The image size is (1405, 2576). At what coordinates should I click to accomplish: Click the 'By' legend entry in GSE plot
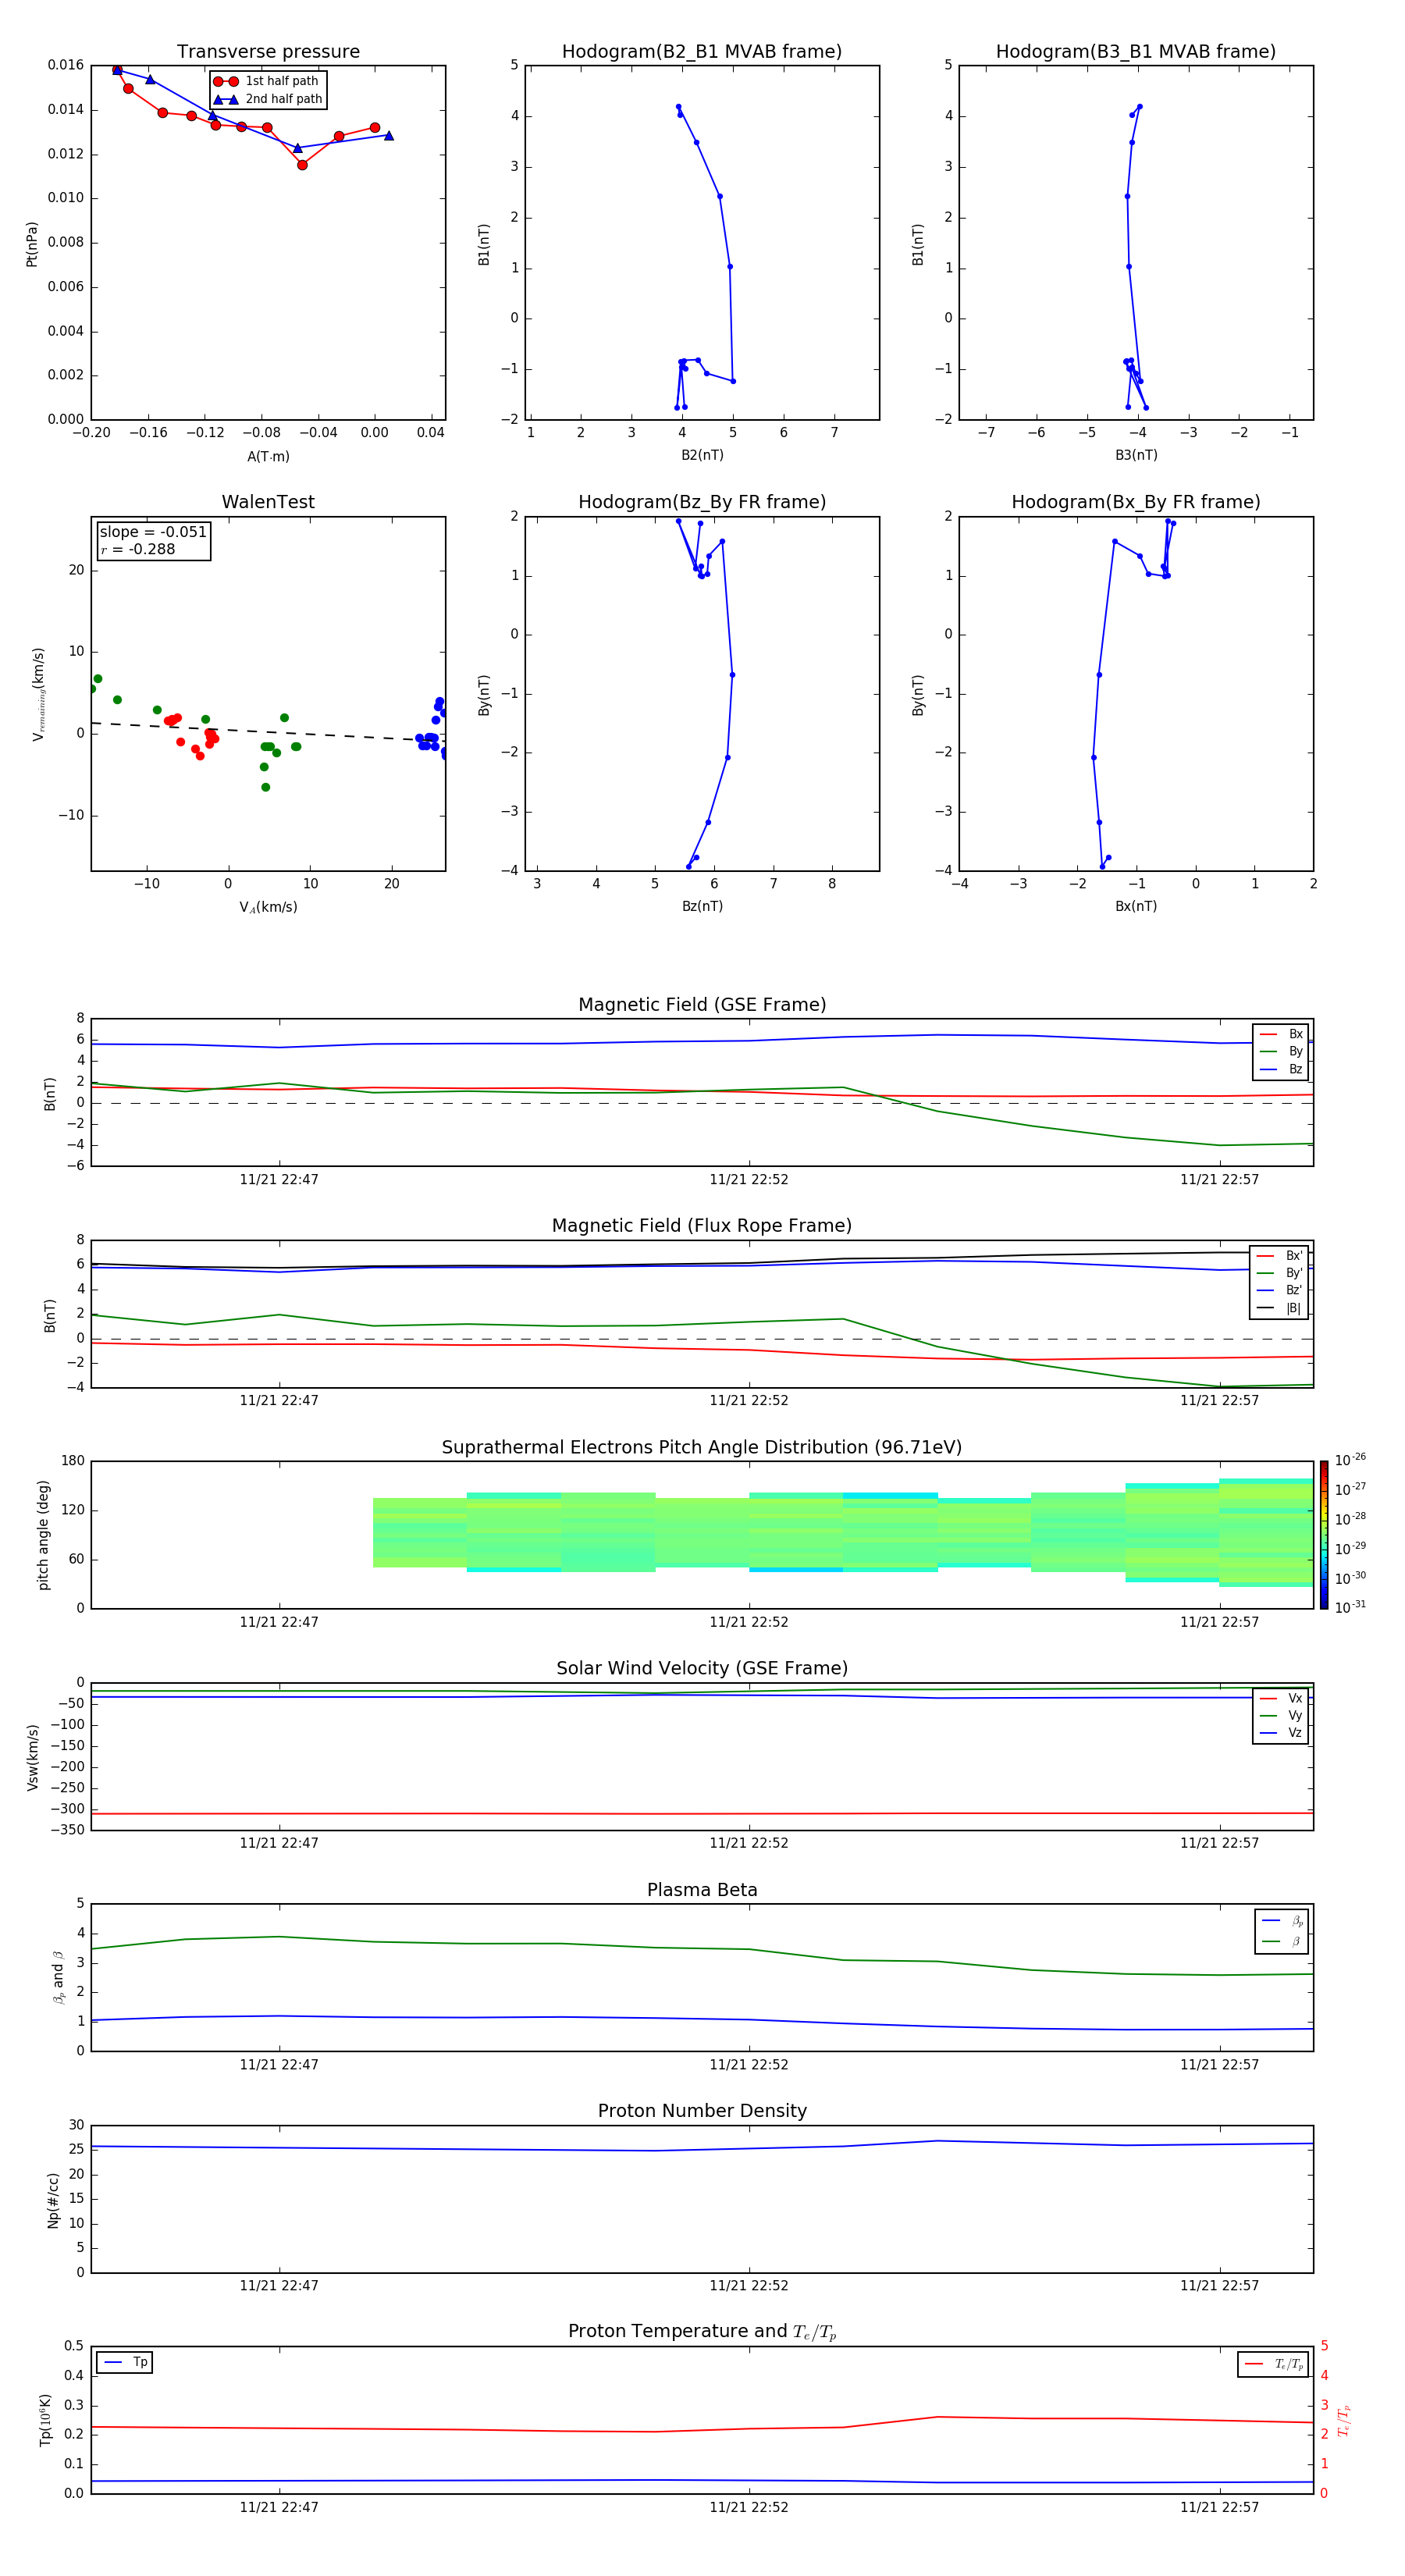pos(1282,1051)
